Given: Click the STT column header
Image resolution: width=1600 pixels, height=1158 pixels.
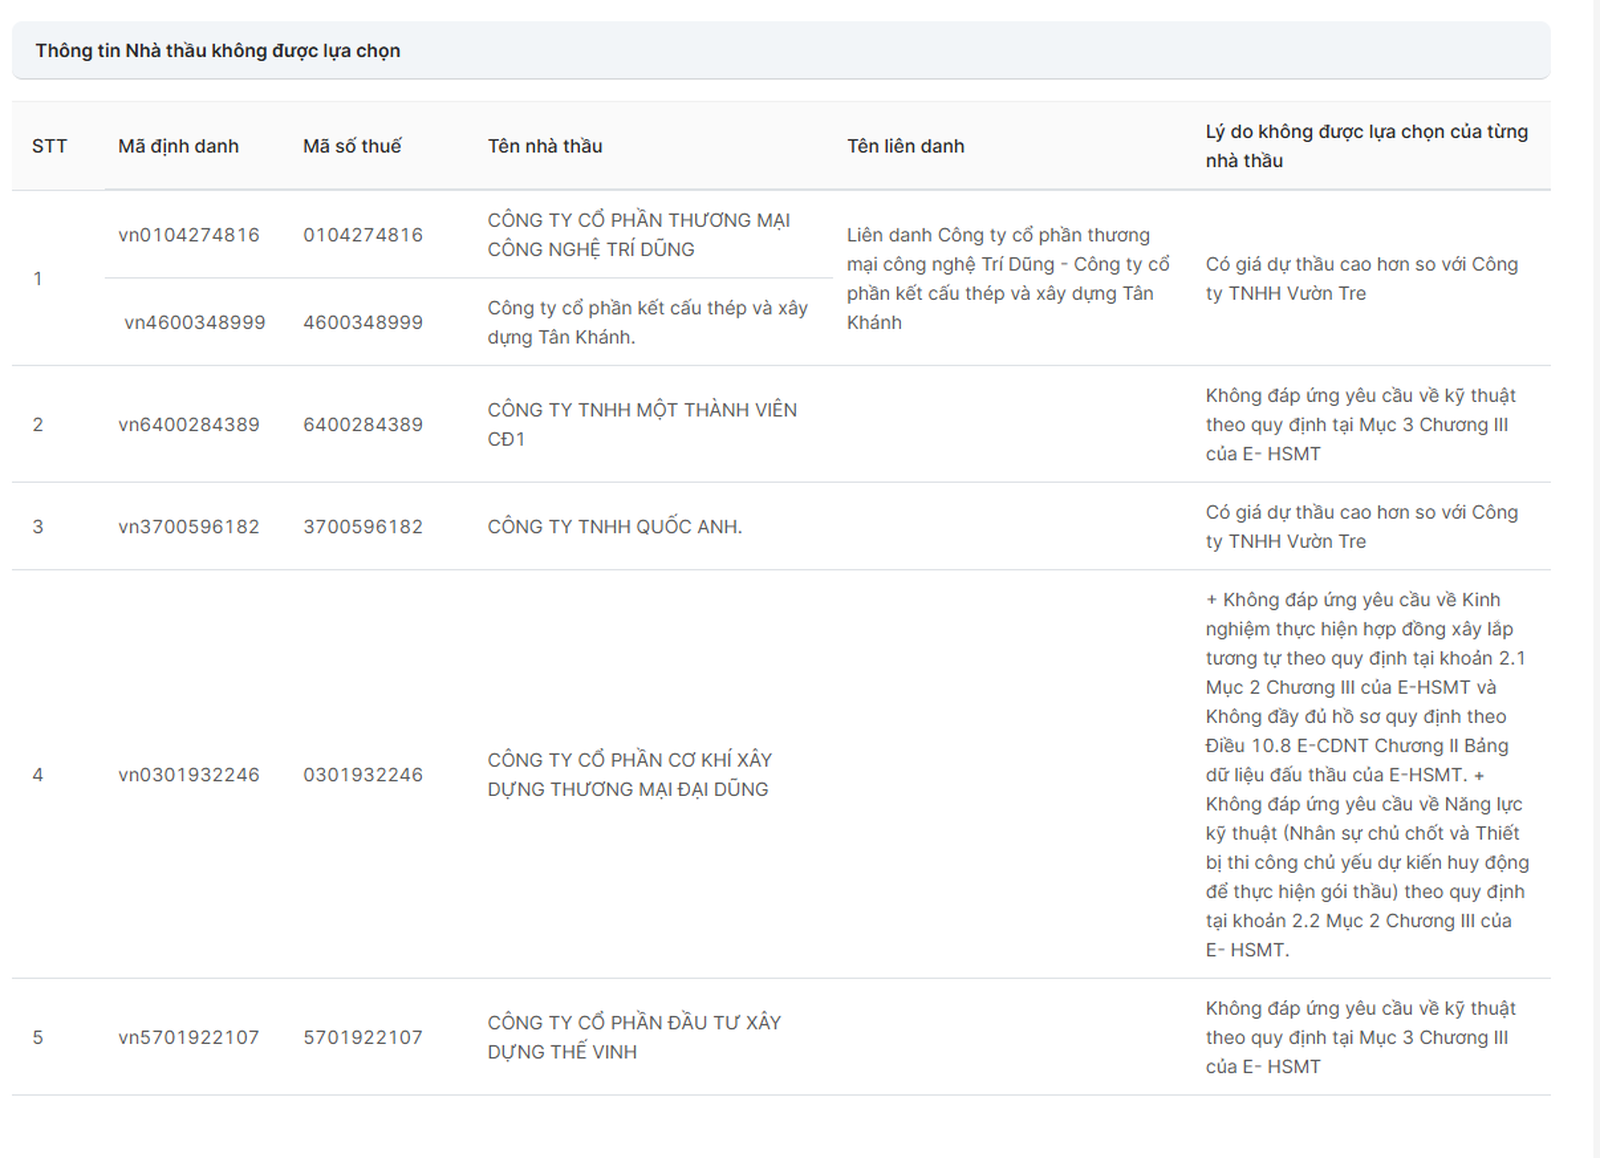Looking at the screenshot, I should (49, 146).
